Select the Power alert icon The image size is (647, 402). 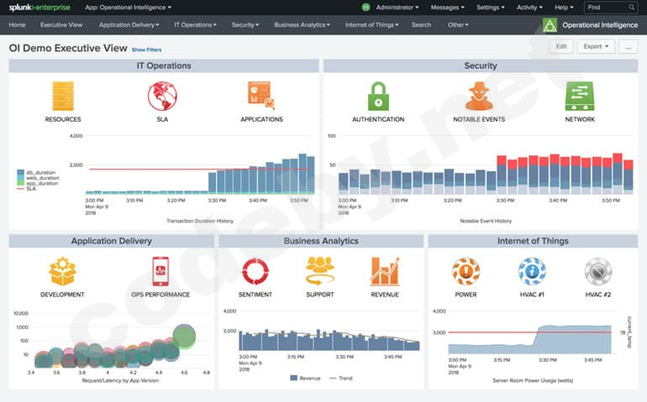[466, 271]
